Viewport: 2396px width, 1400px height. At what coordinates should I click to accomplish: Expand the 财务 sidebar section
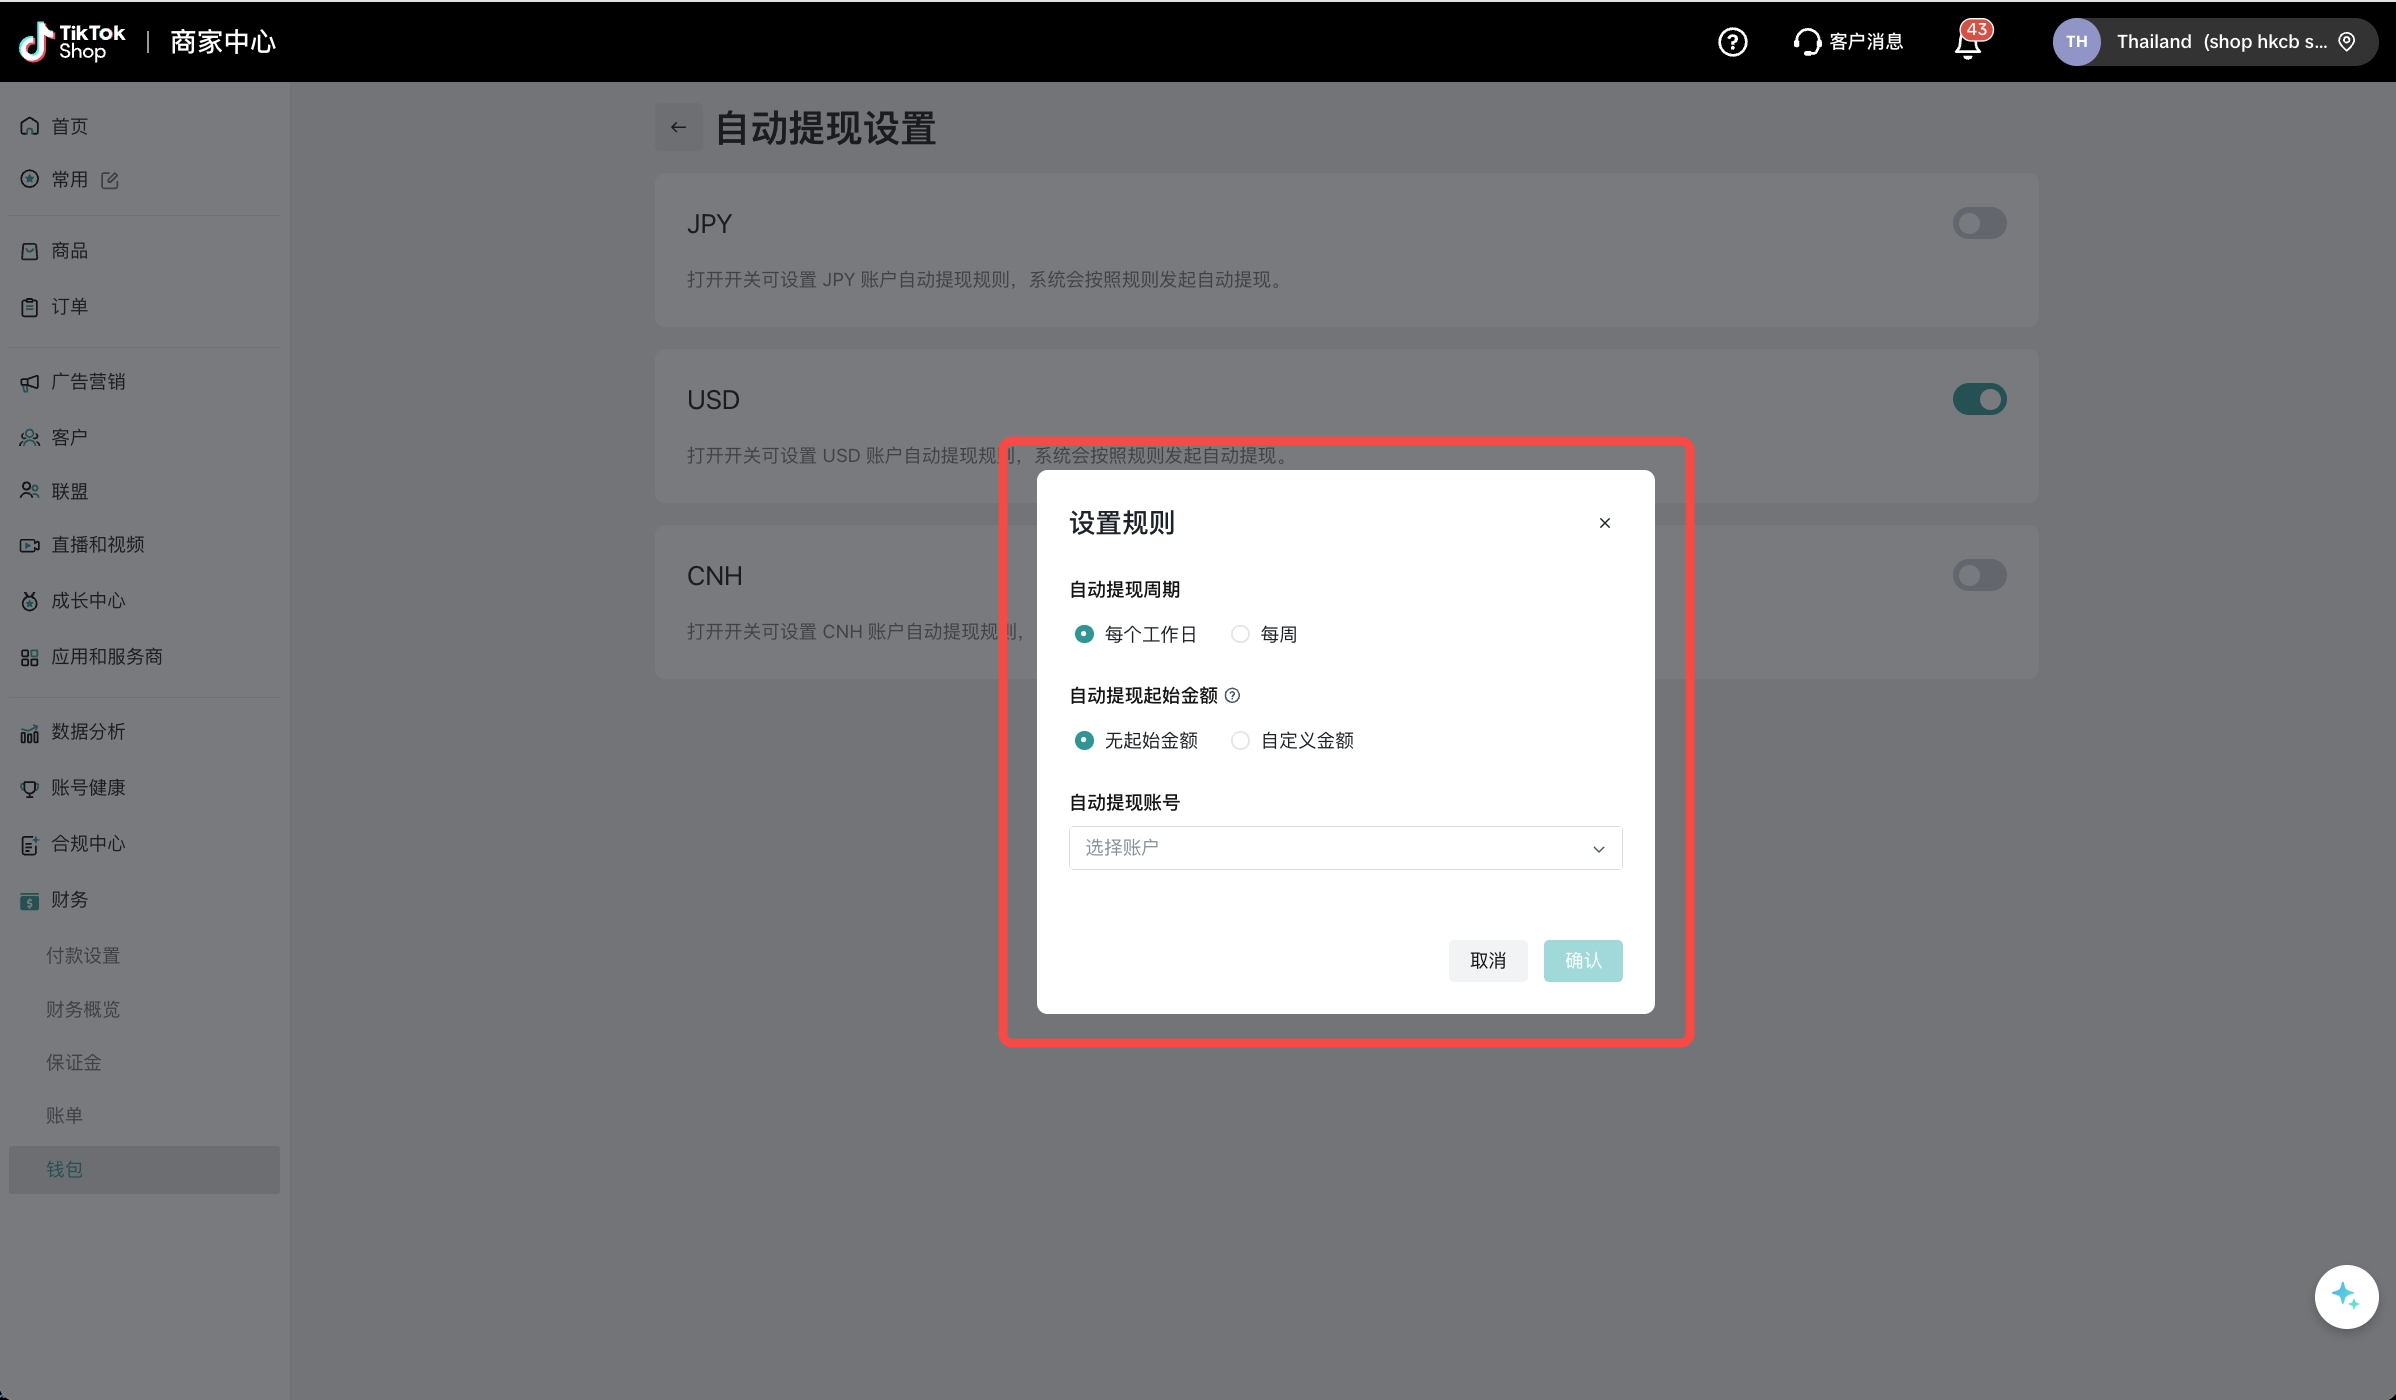[70, 900]
